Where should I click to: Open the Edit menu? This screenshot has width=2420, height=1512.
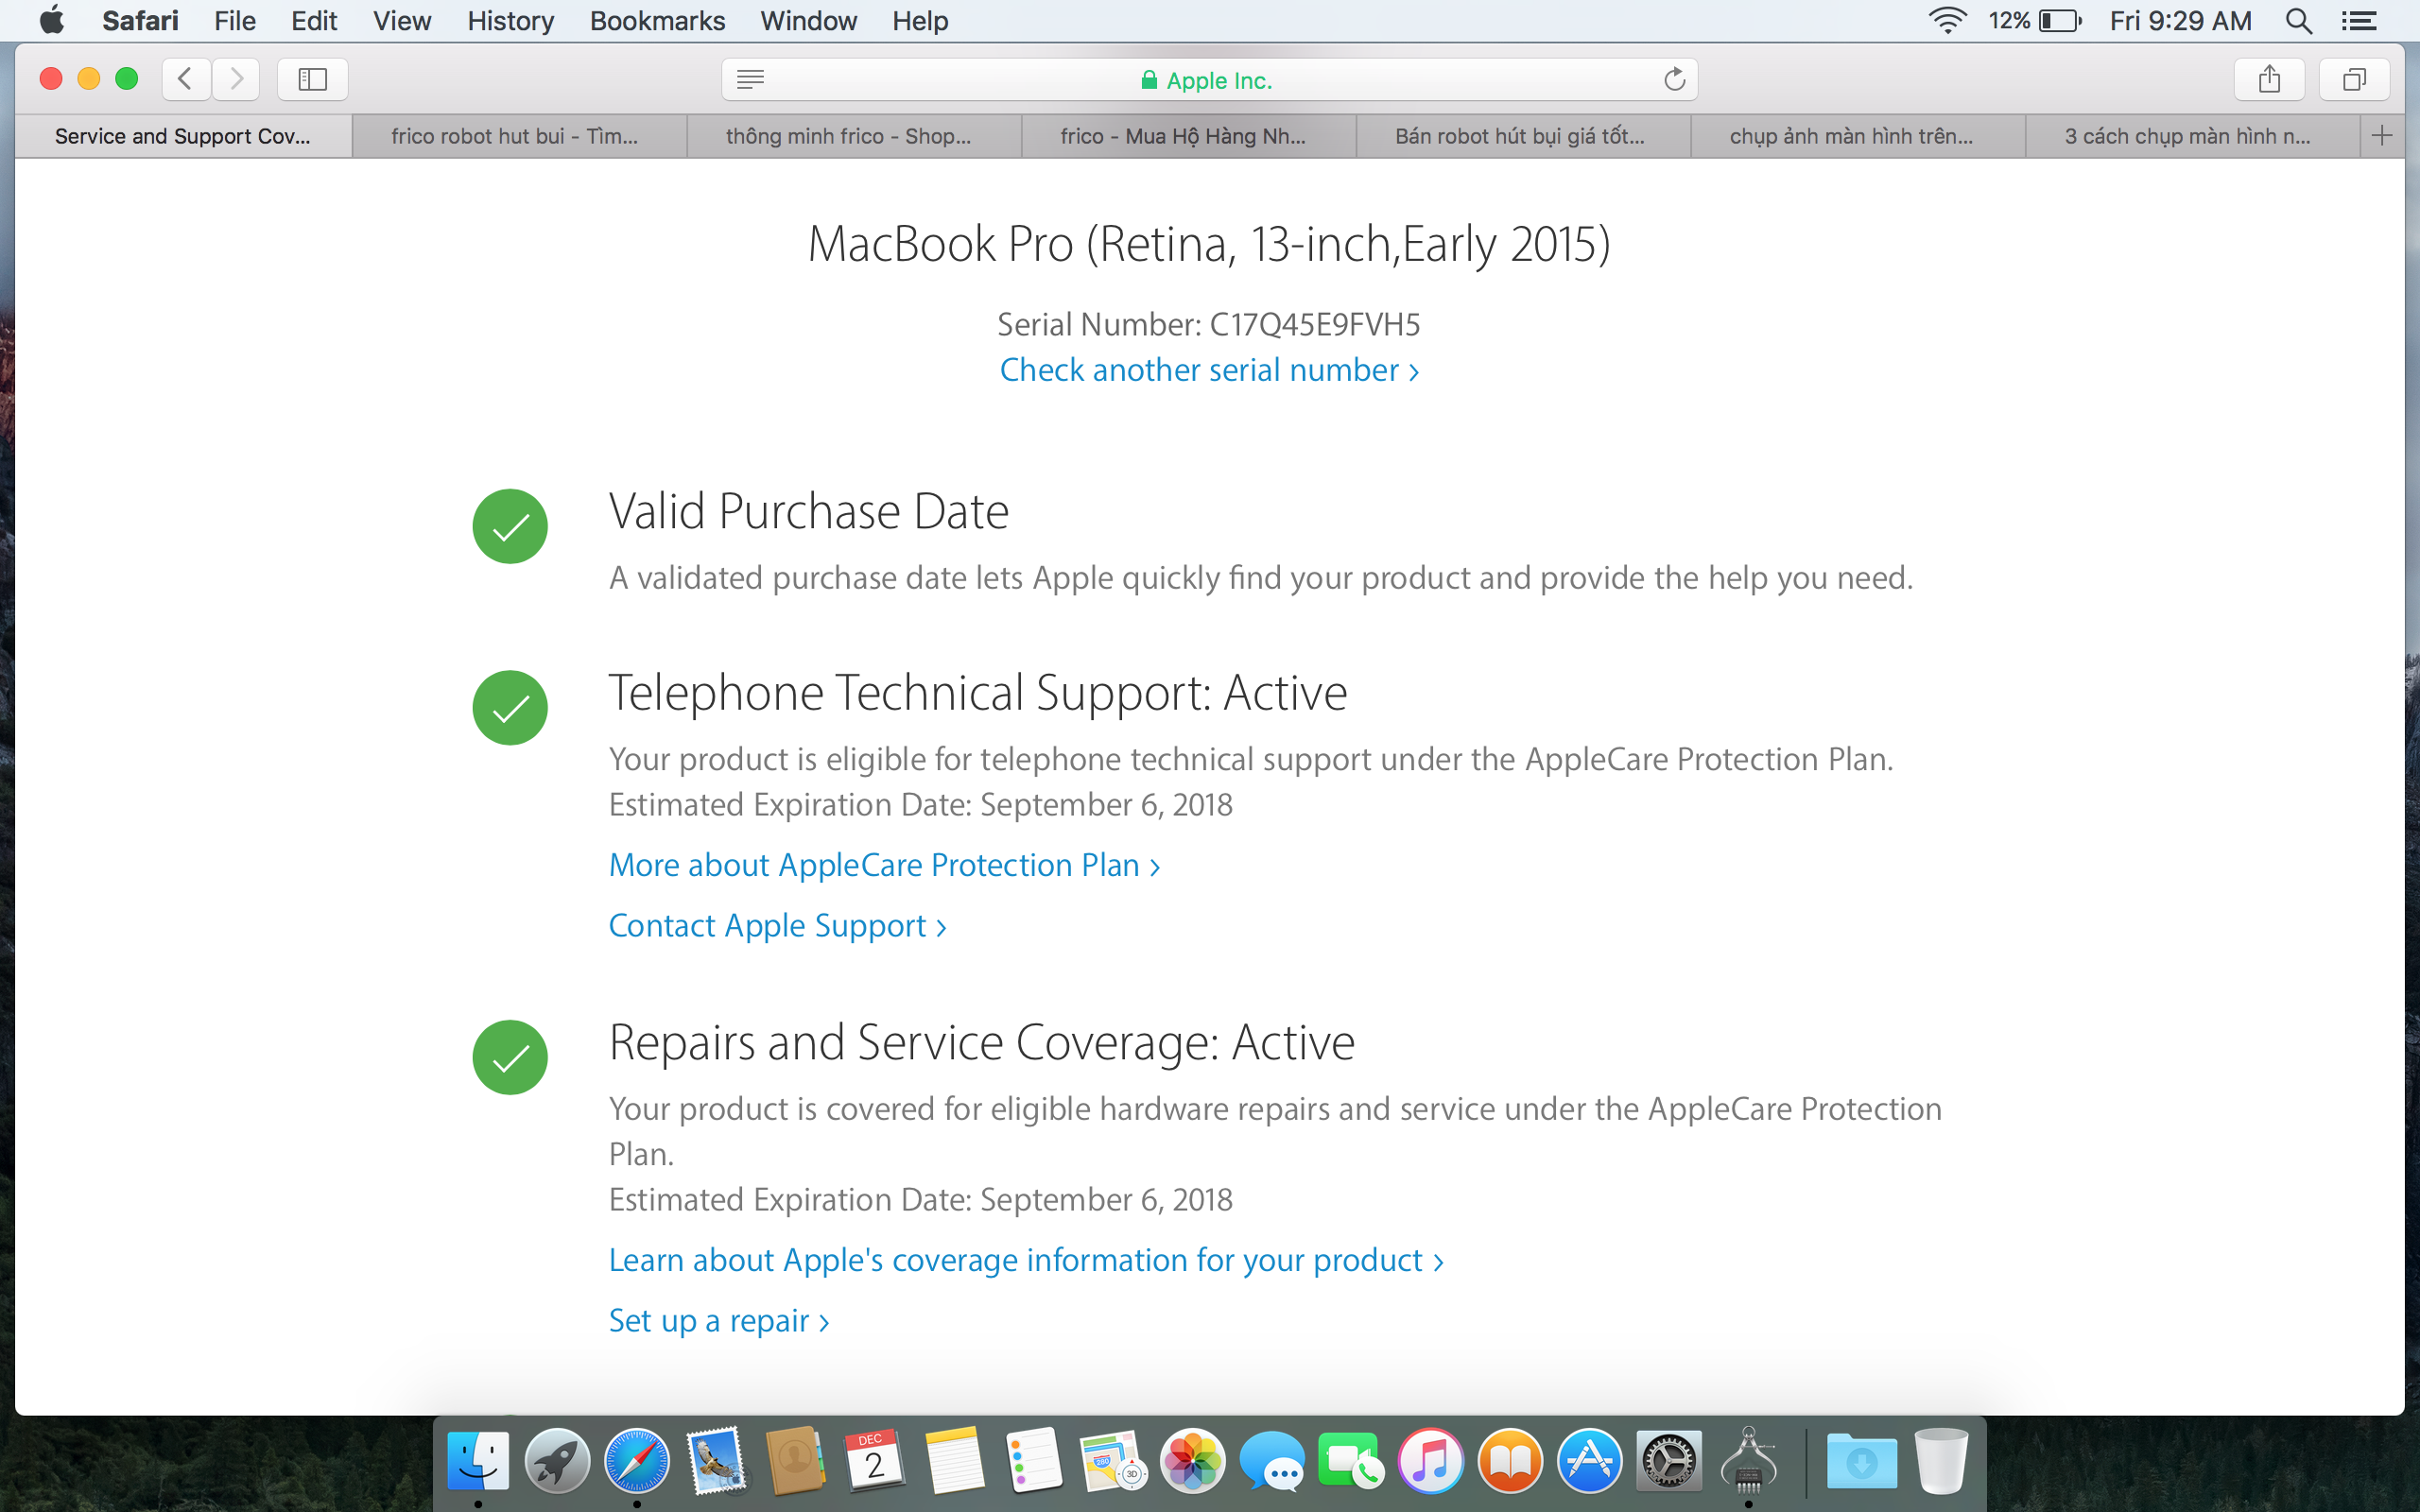[x=314, y=20]
